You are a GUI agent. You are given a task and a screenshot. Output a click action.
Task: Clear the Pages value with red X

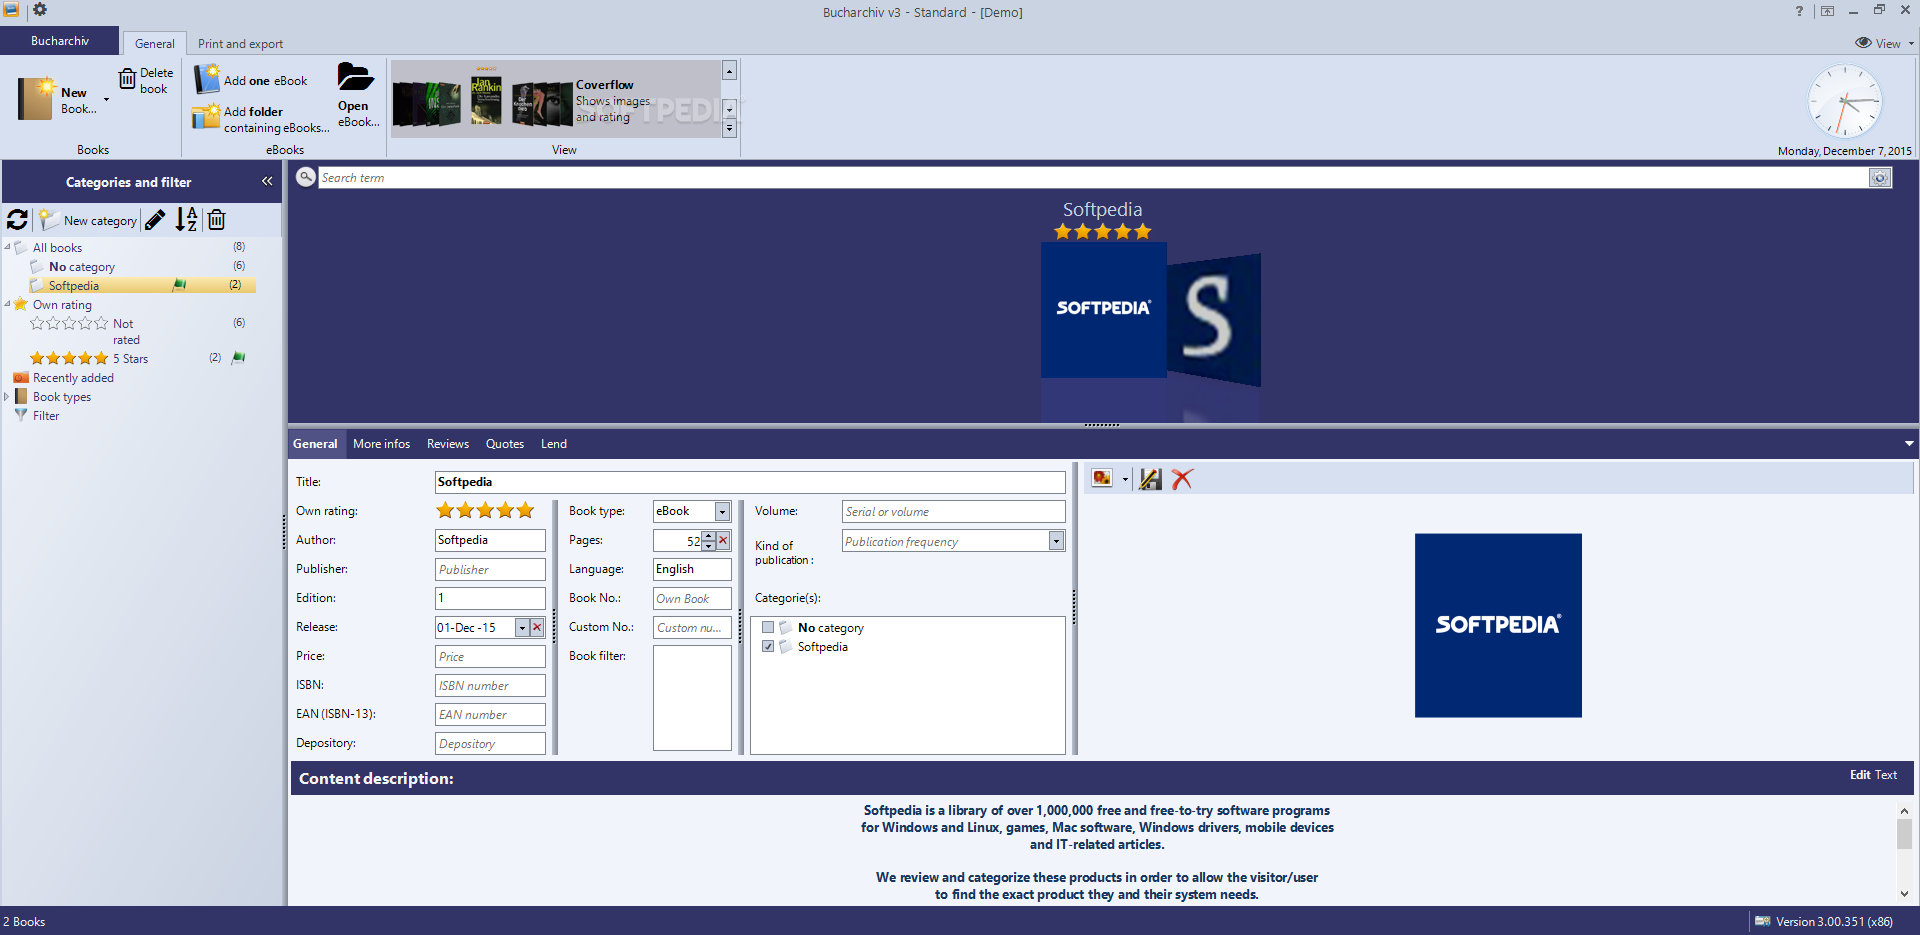(x=723, y=540)
